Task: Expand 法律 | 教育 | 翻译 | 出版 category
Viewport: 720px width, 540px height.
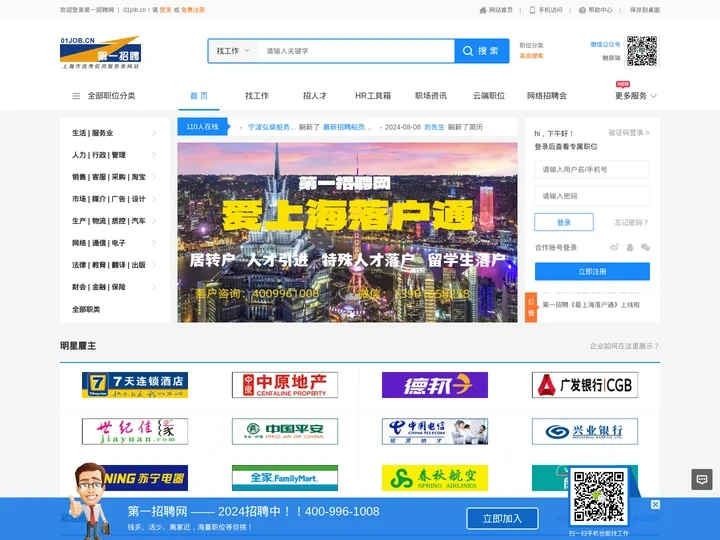Action: (x=114, y=265)
